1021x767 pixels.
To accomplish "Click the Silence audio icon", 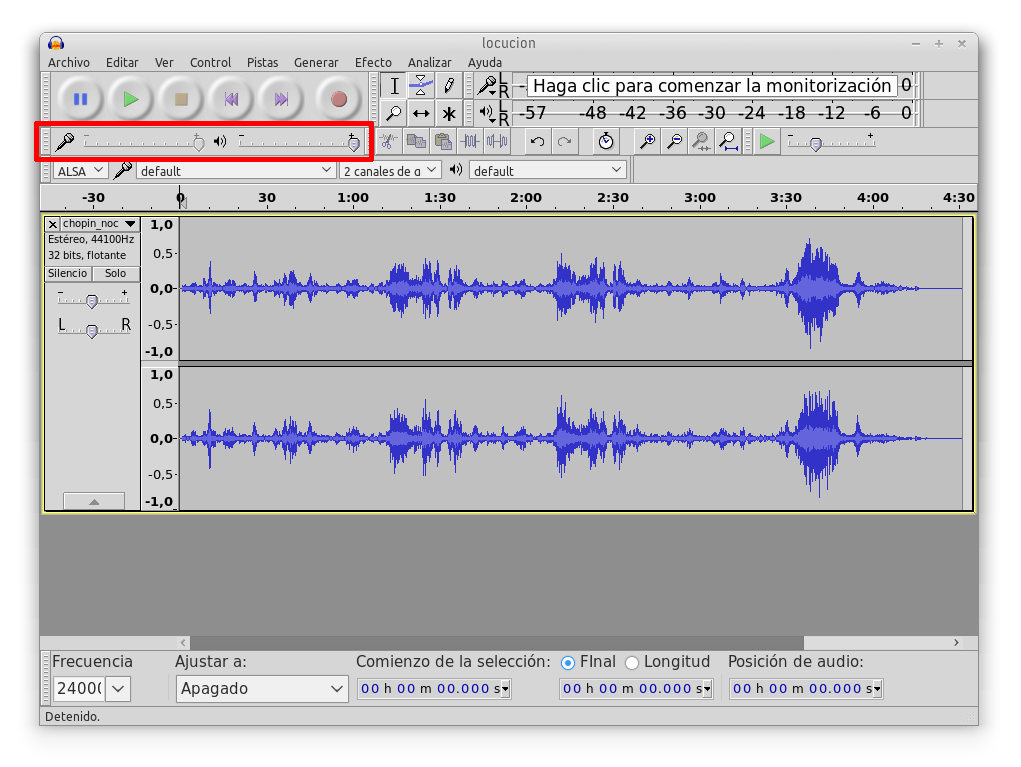I will 497,141.
